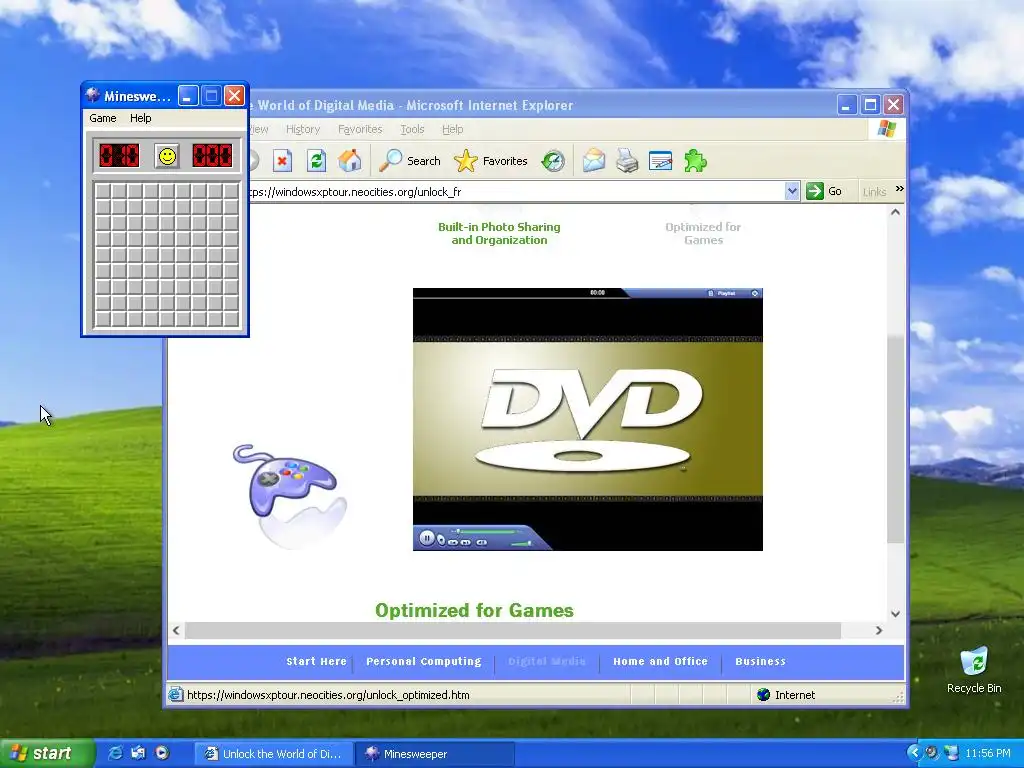Click the Optimized for Games faded link
This screenshot has height=768, width=1024.
tap(703, 233)
